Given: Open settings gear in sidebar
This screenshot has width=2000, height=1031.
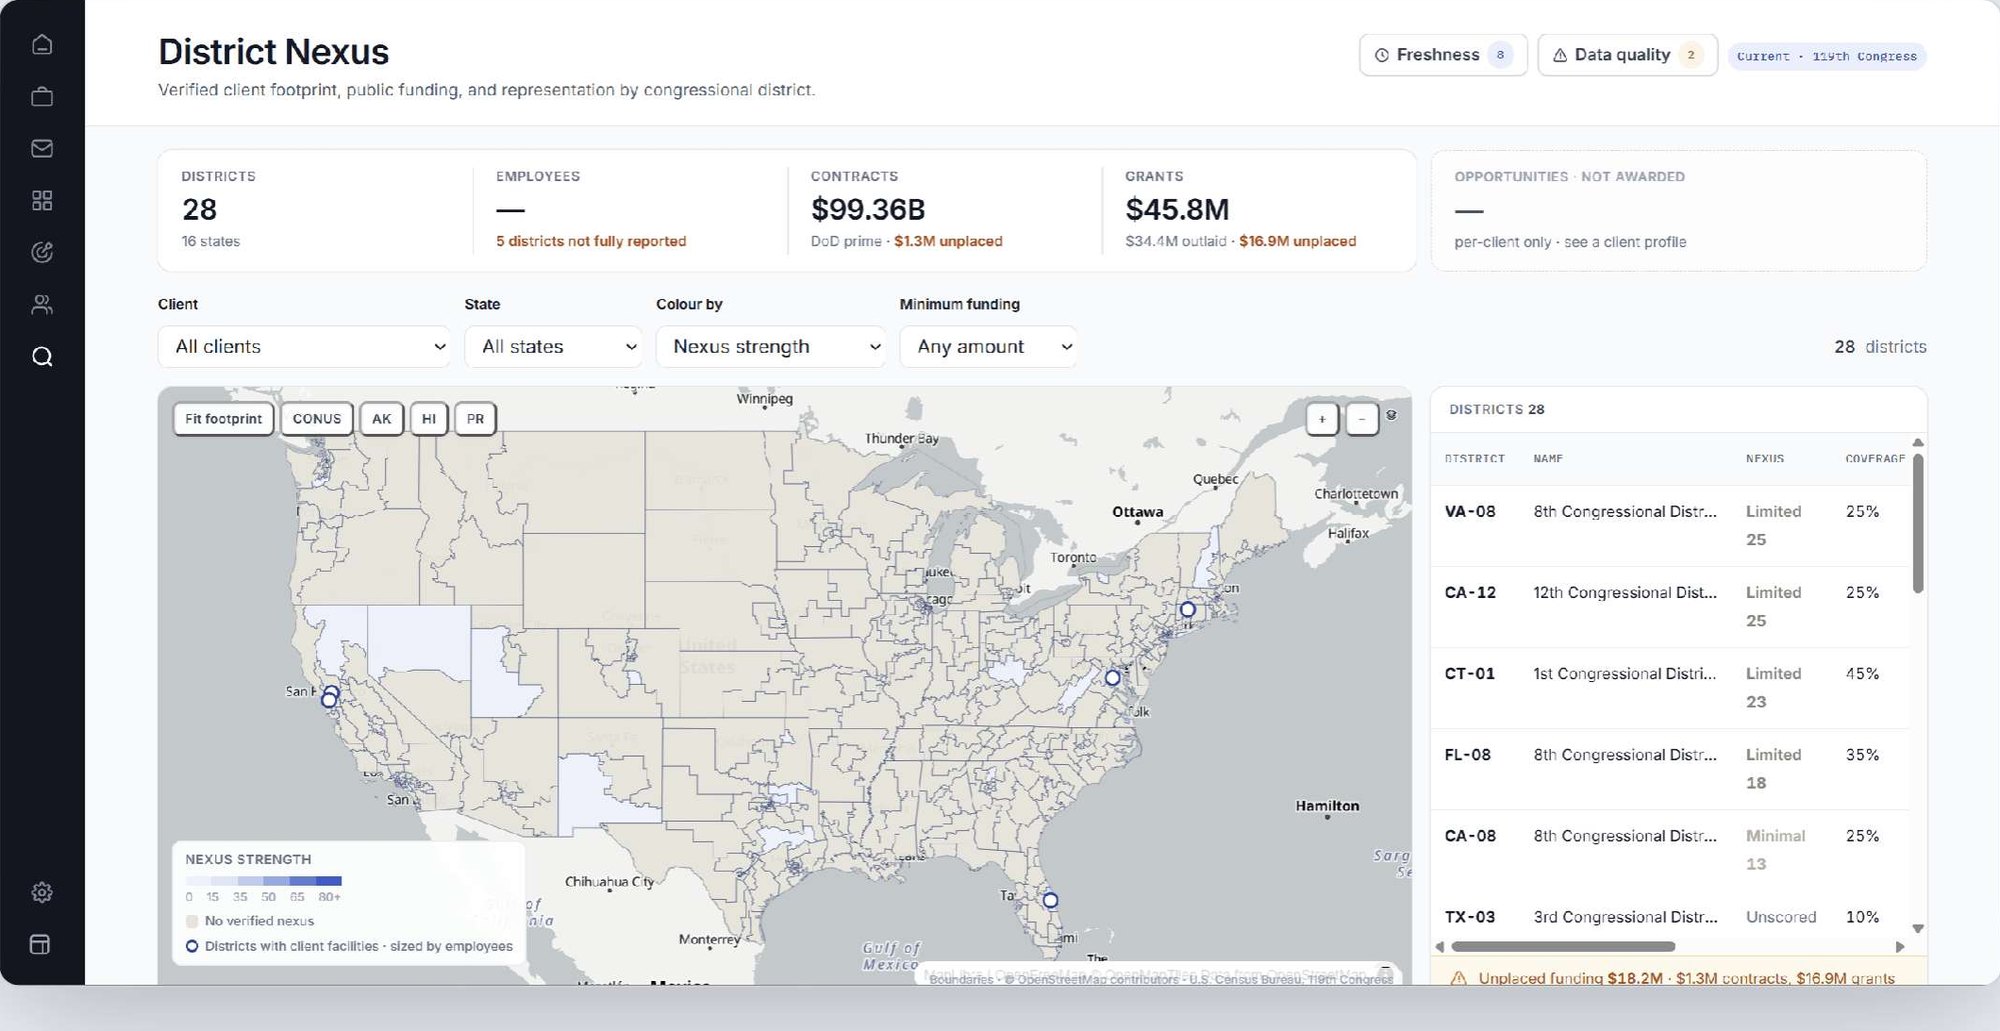Looking at the screenshot, I should pos(42,892).
